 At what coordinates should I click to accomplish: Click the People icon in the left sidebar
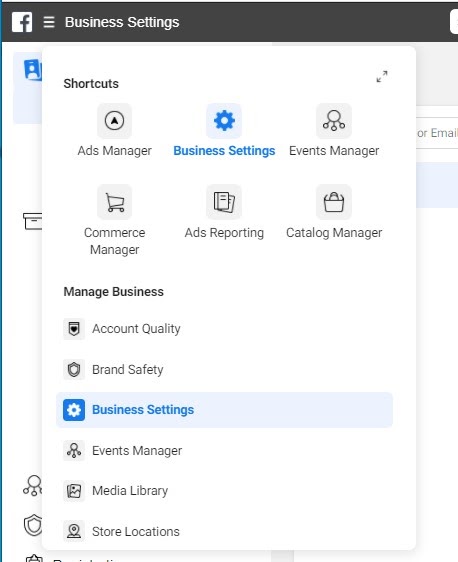(33, 70)
